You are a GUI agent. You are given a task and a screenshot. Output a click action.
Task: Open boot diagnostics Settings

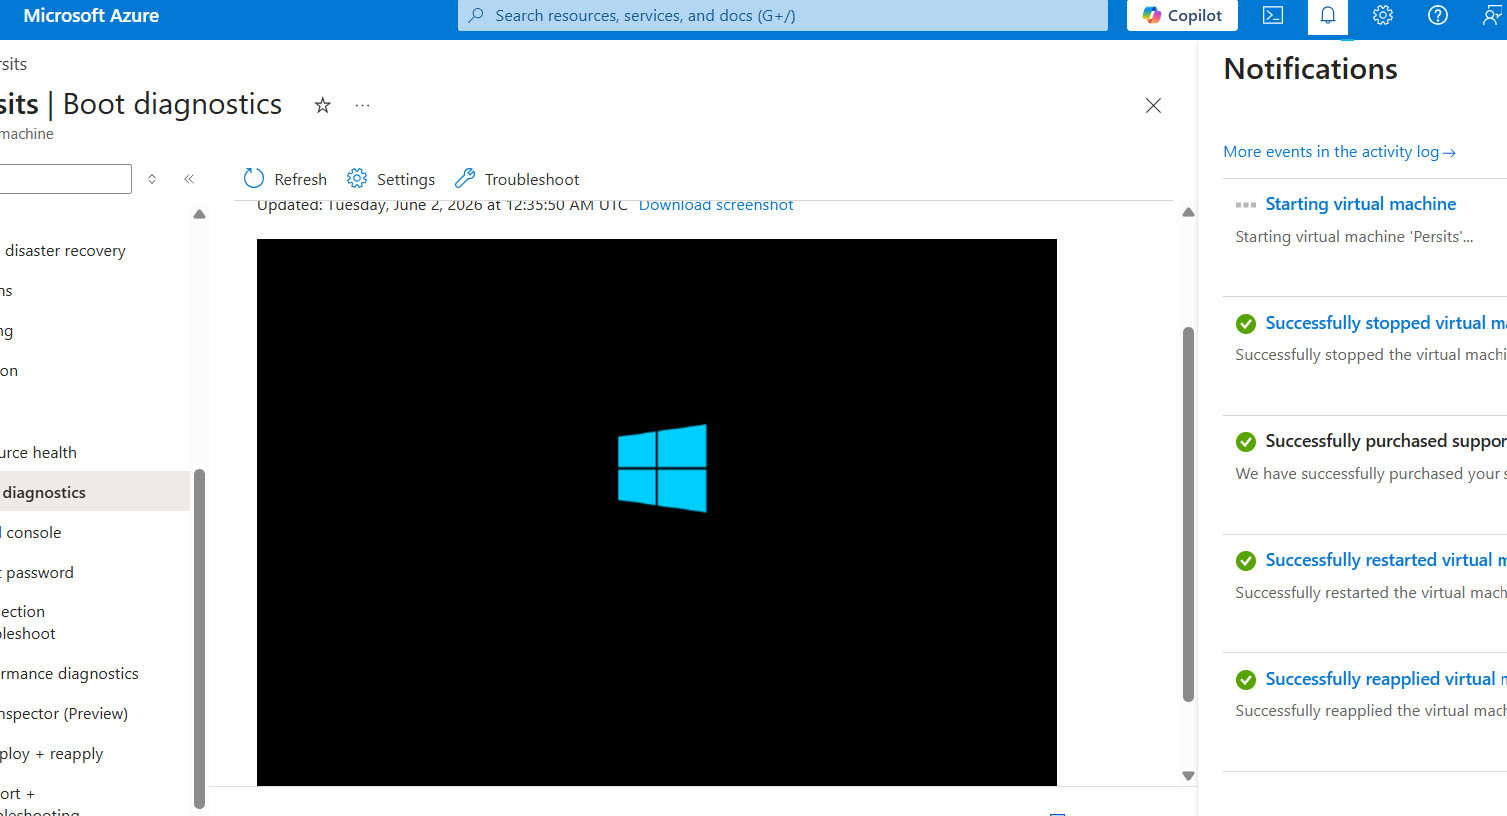click(391, 179)
